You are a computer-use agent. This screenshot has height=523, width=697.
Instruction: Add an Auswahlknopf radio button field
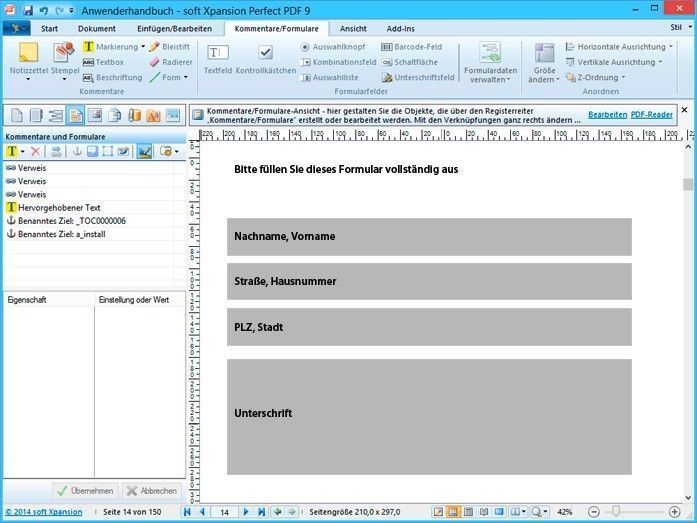click(x=333, y=47)
